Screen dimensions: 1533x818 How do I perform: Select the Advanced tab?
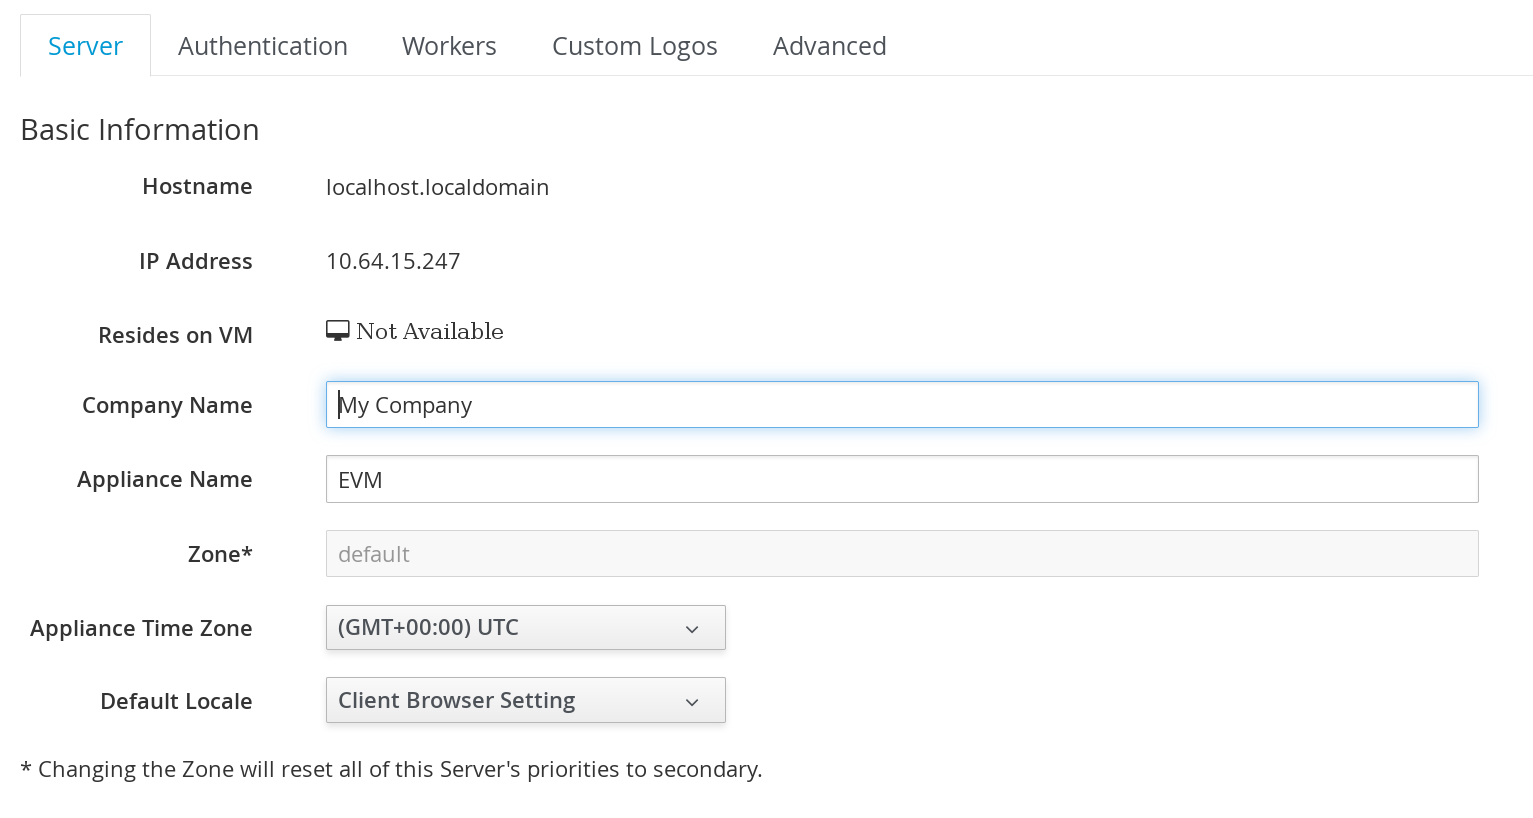[x=829, y=46]
